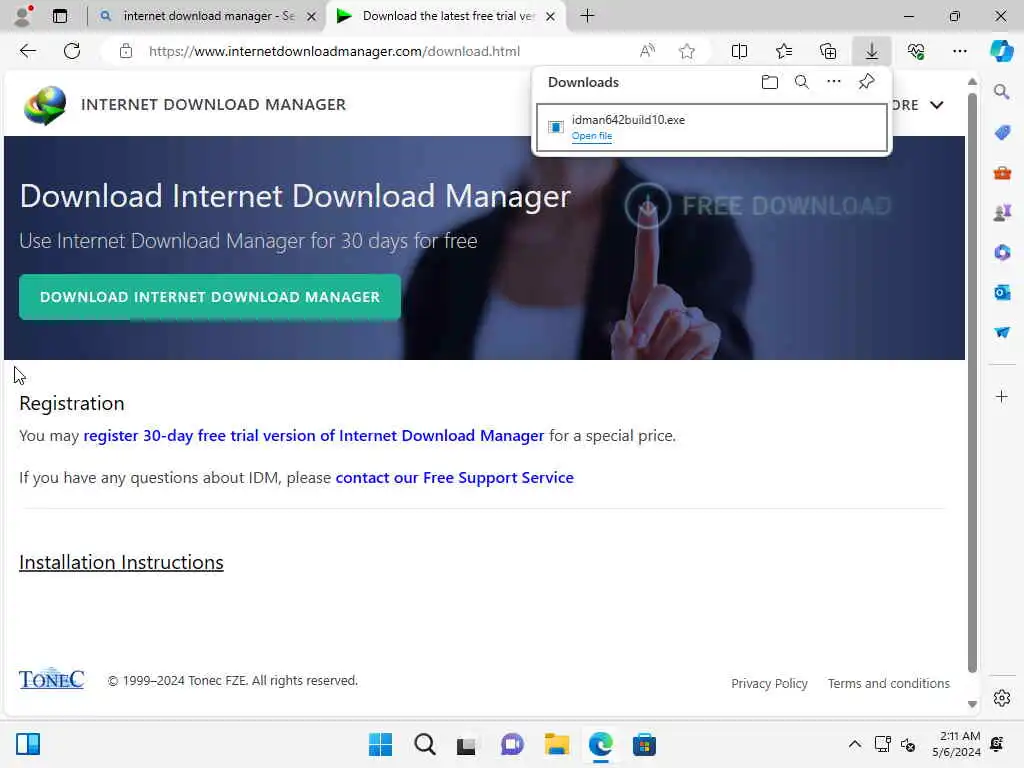1024x768 pixels.
Task: Open sidebar settings gear icon
Action: click(x=1001, y=698)
